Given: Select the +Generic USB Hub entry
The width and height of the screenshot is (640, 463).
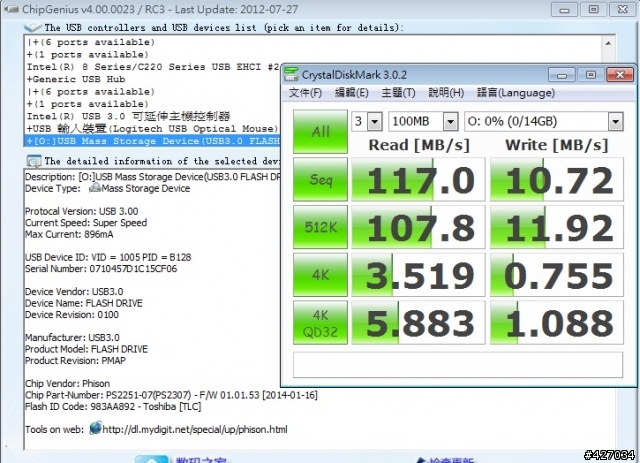Looking at the screenshot, I should 76,79.
